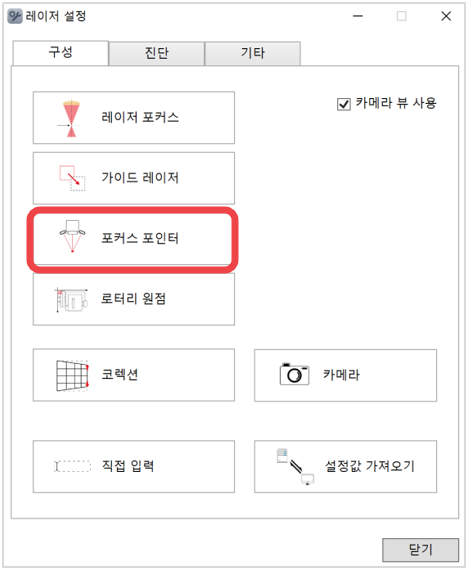Click the 설정값 가져오기 button
Viewport: 470px width, 572px height.
click(x=346, y=467)
